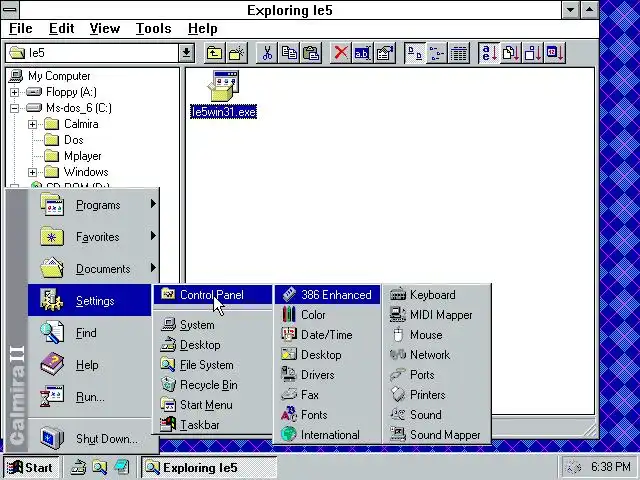Open Fonts control panel item
This screenshot has height=480, width=640.
(x=327, y=415)
